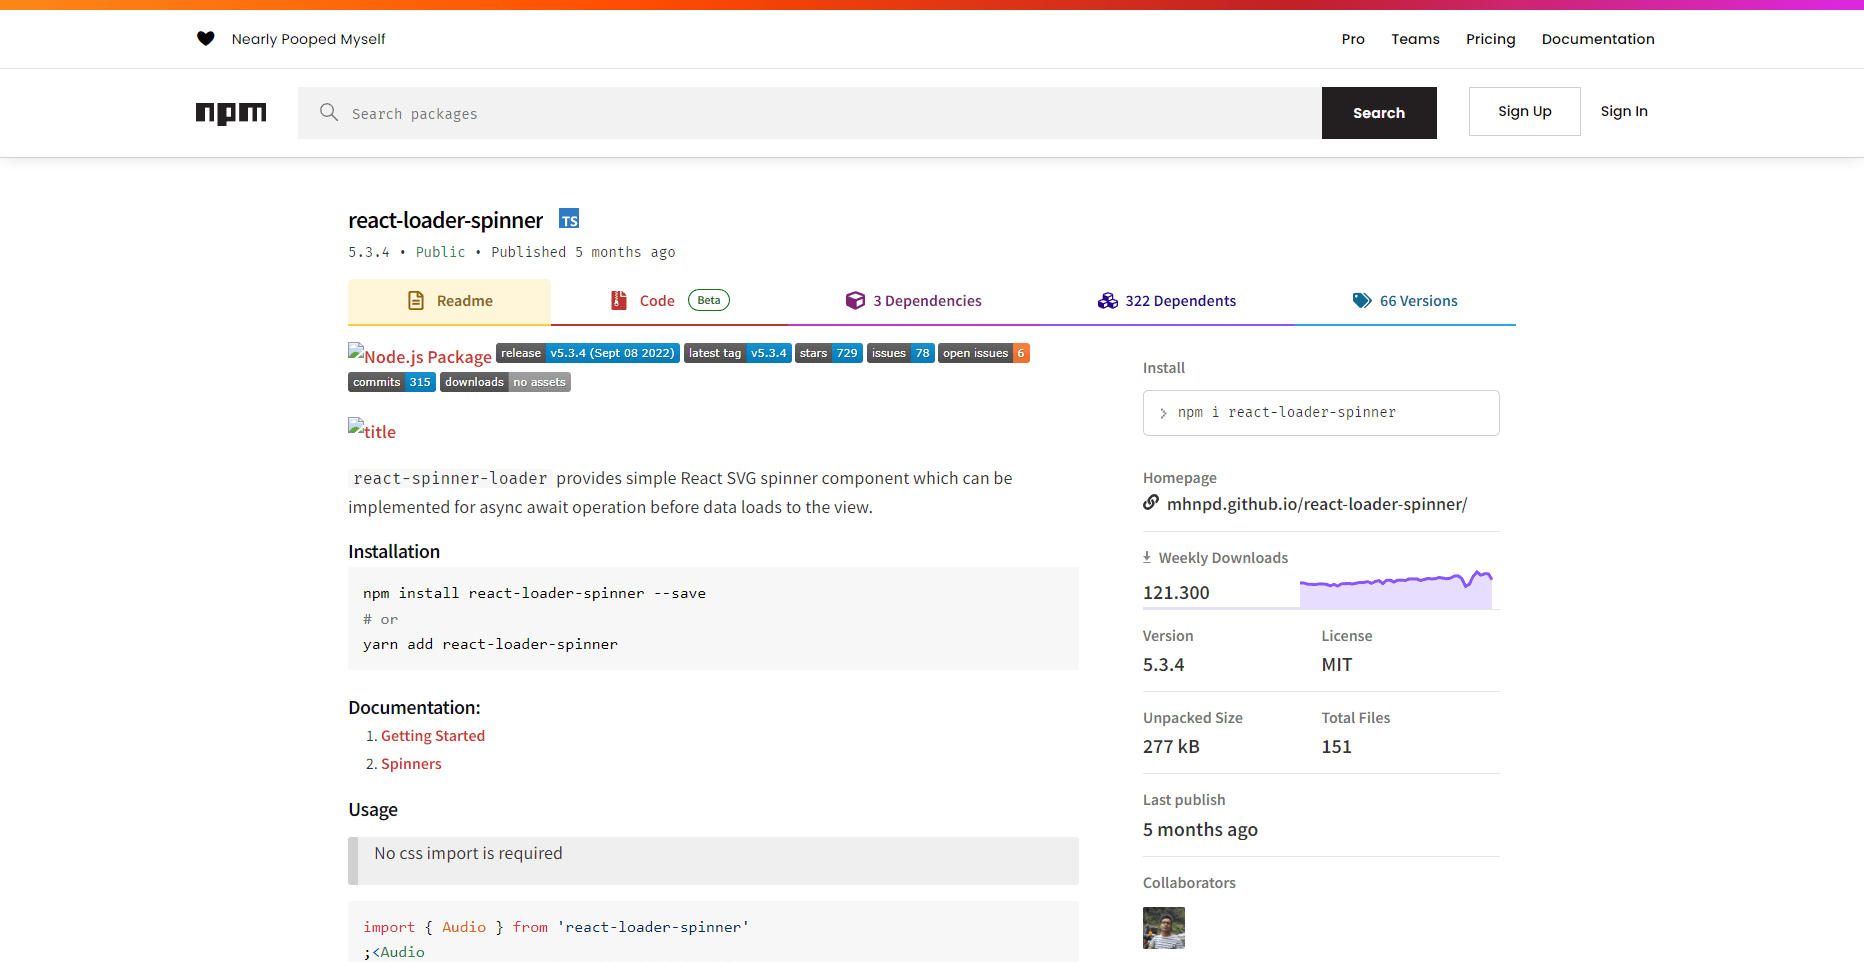1864x962 pixels.
Task: Open the Spinners documentation link
Action: (411, 764)
